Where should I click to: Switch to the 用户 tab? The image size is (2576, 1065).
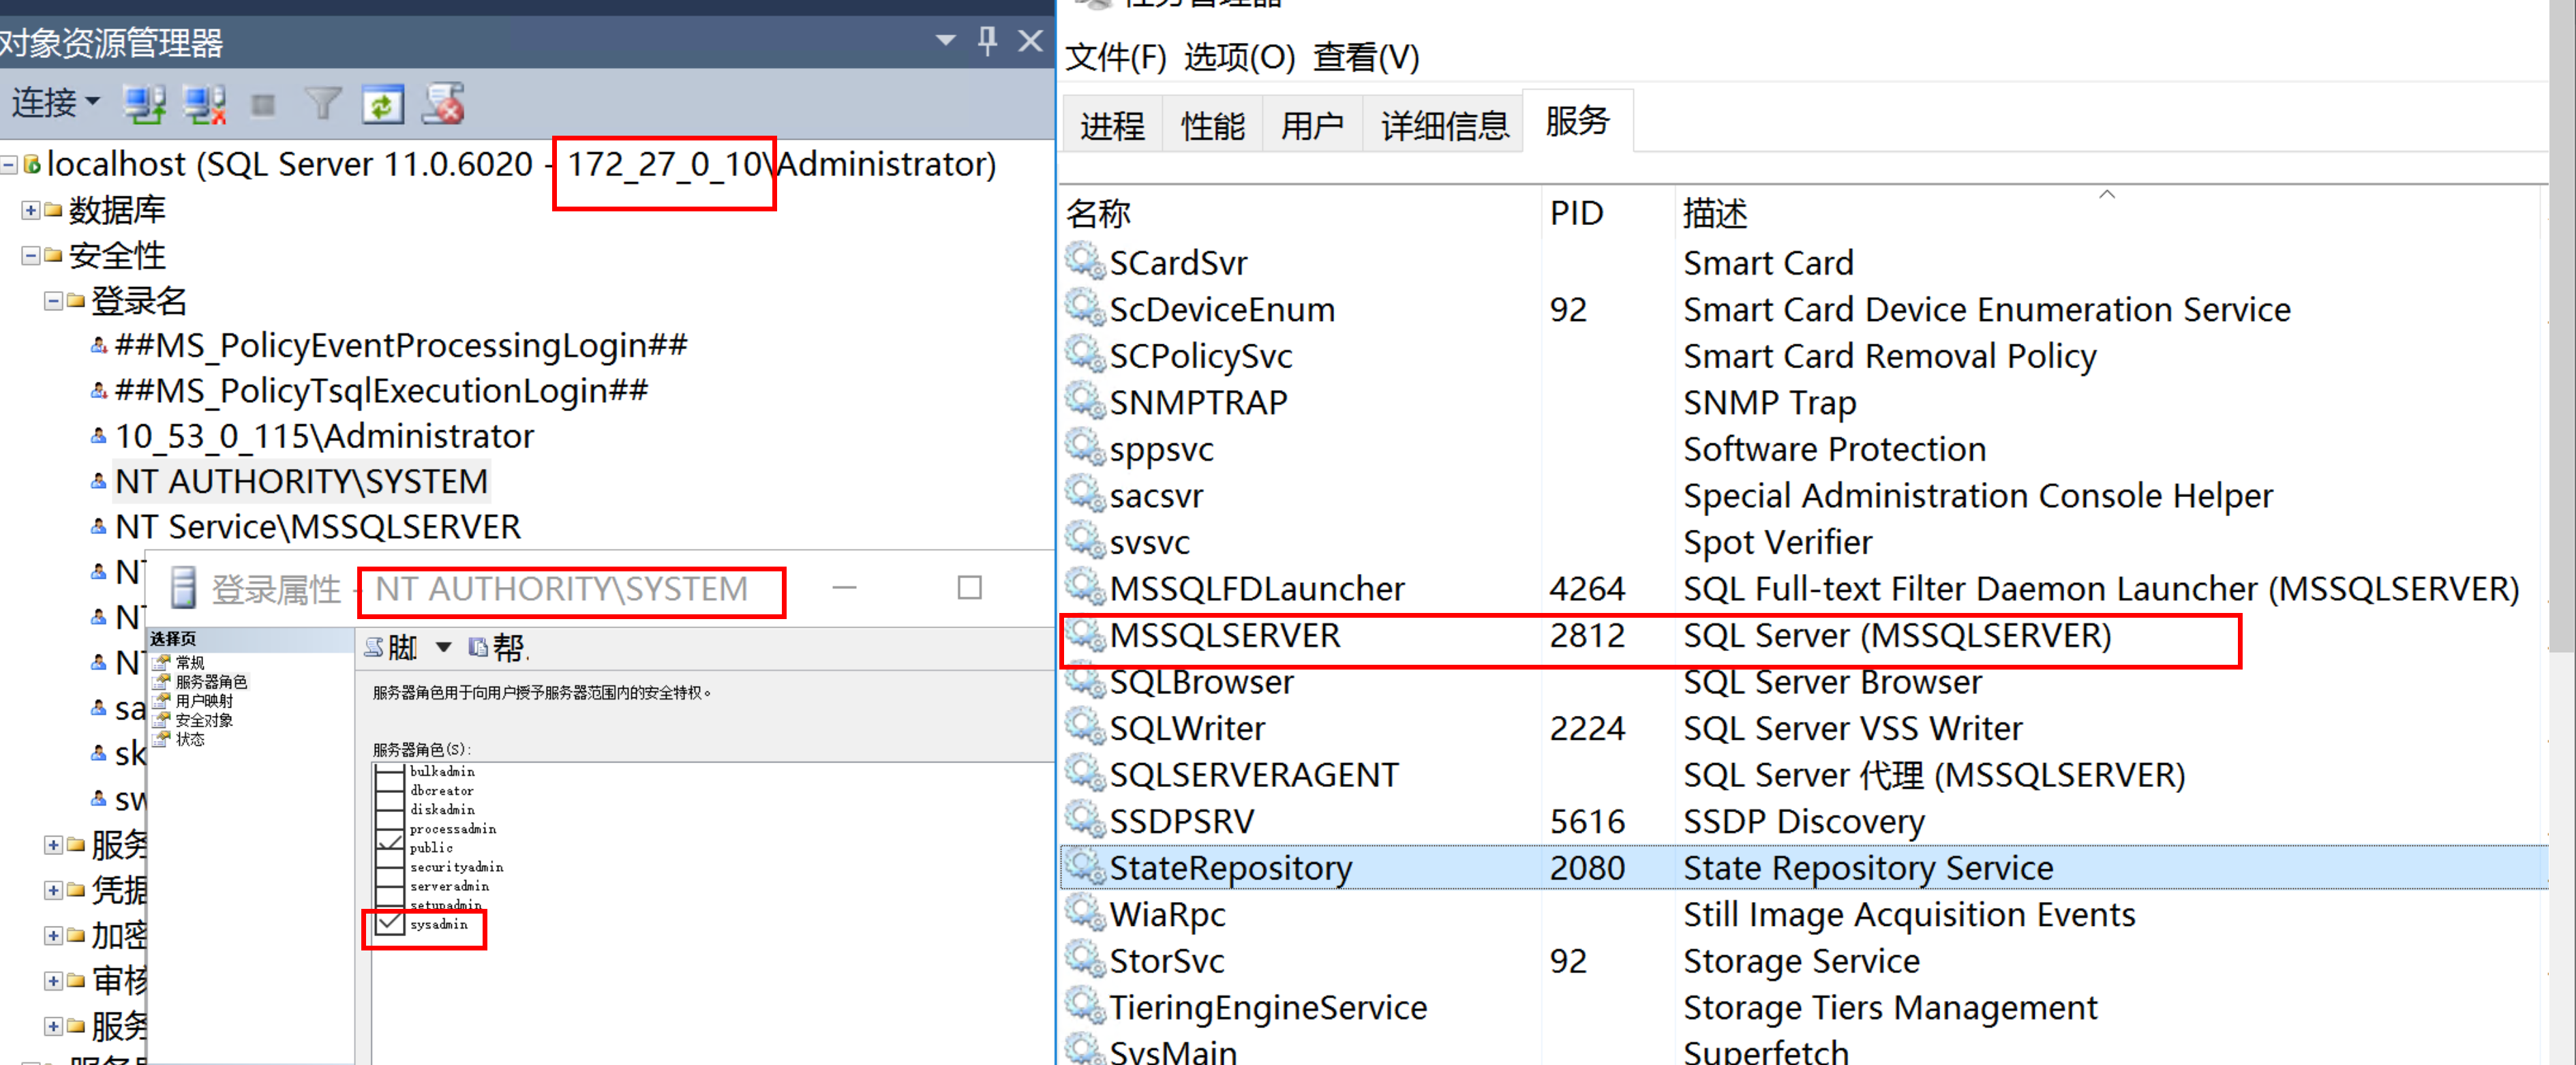(x=1313, y=126)
